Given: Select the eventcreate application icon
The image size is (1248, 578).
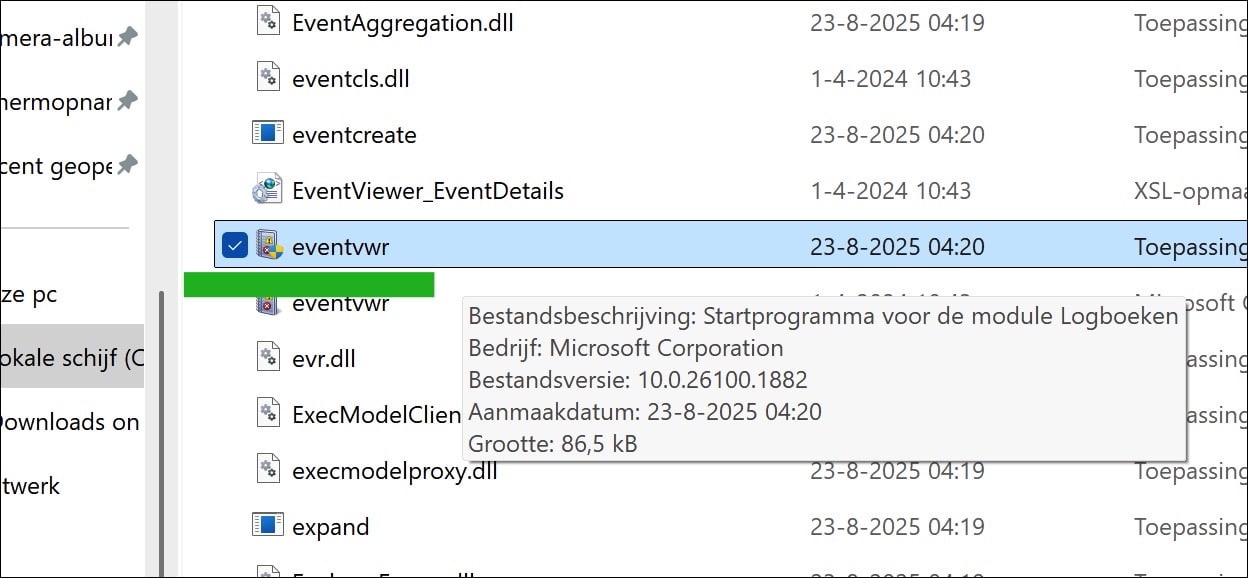Looking at the screenshot, I should point(267,134).
